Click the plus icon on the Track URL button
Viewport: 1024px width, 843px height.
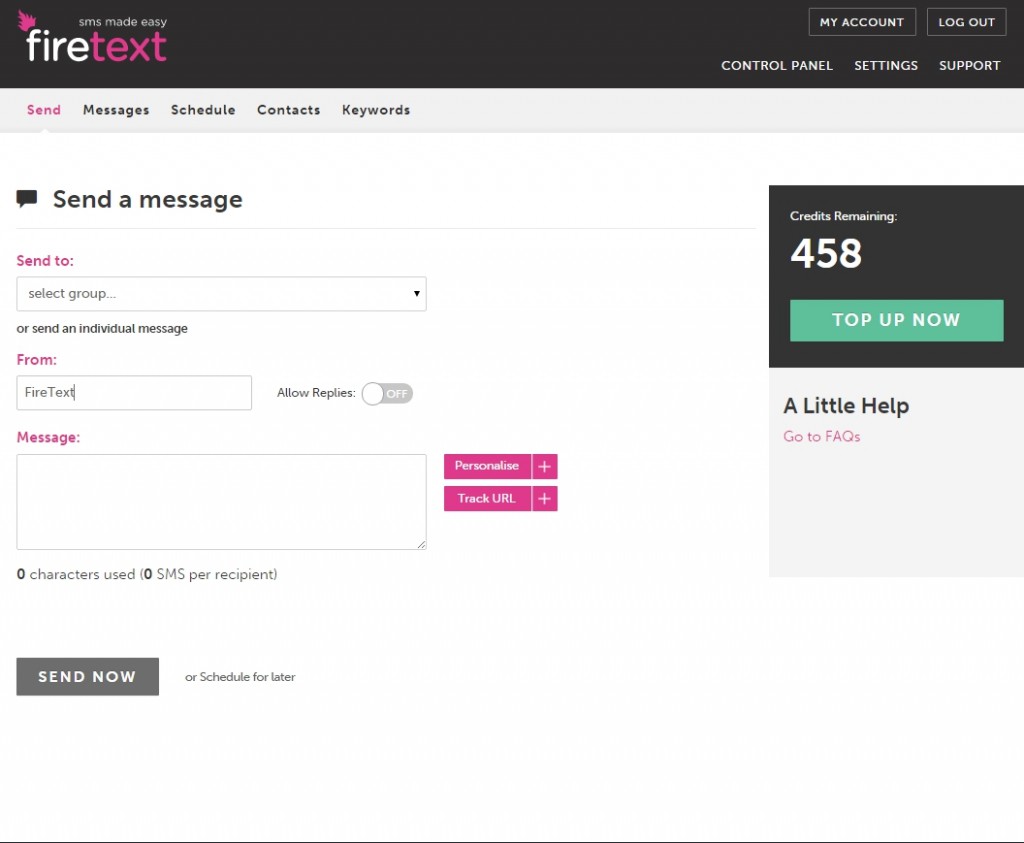(544, 498)
